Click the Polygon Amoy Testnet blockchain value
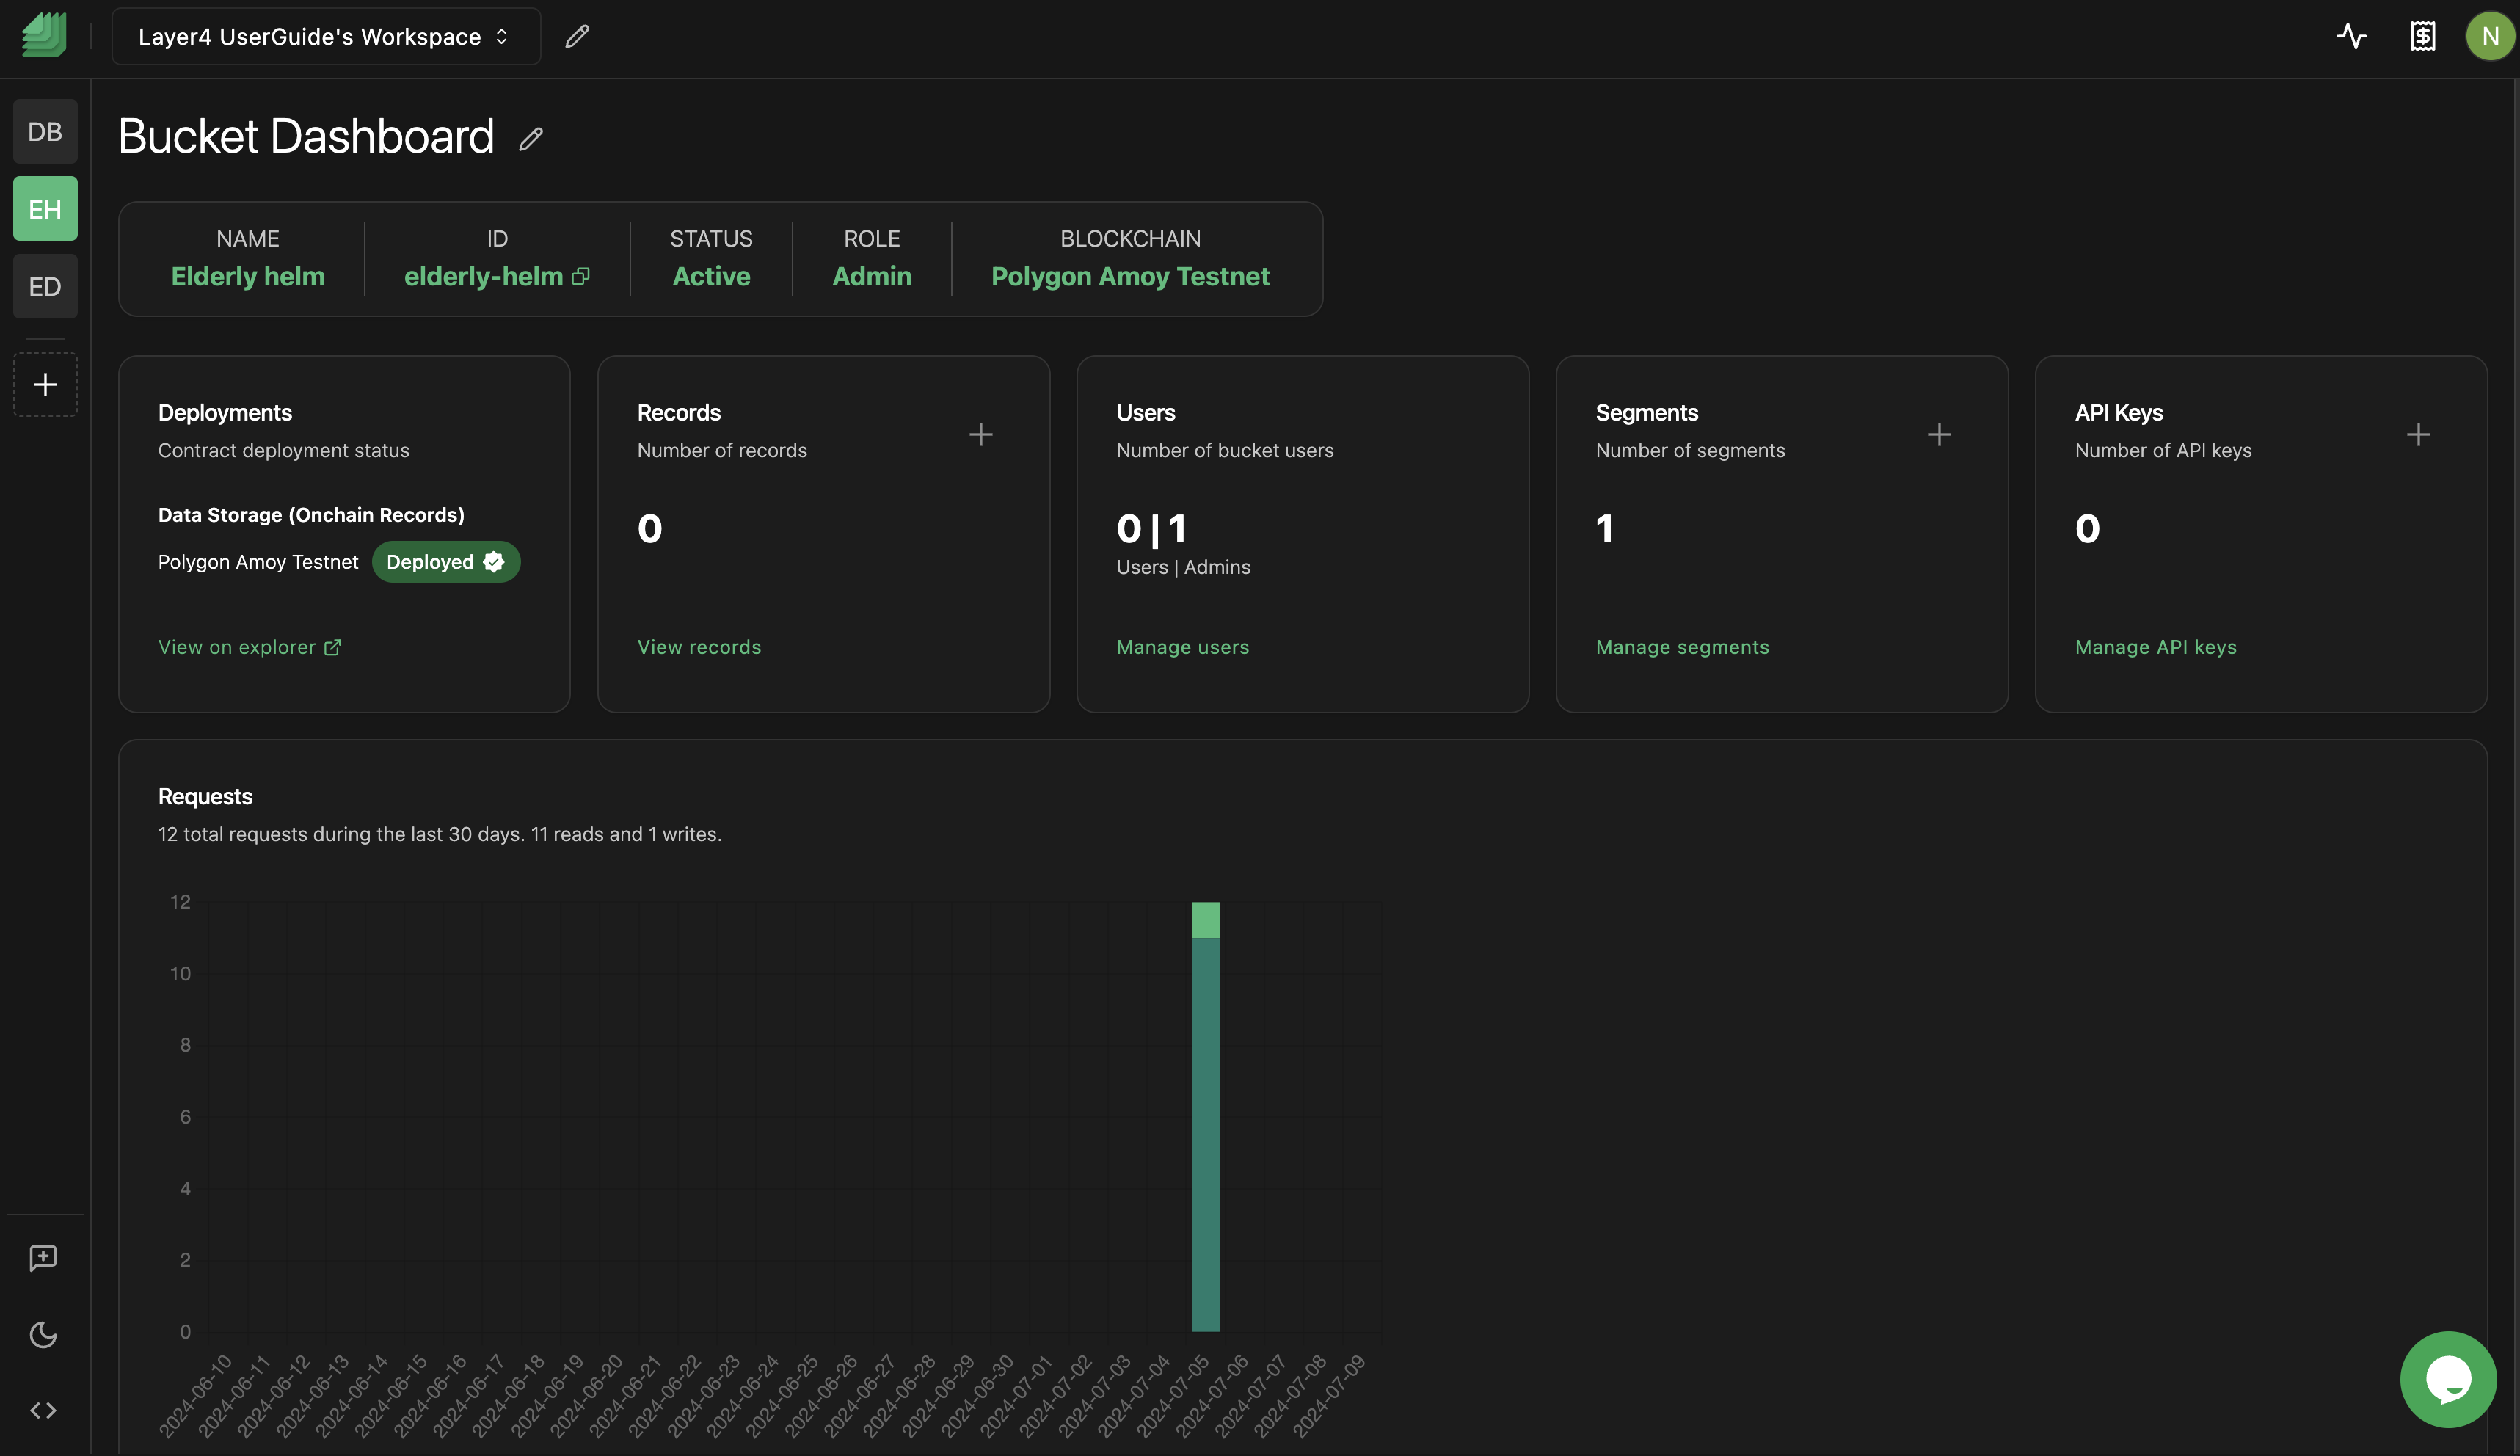 point(1130,277)
